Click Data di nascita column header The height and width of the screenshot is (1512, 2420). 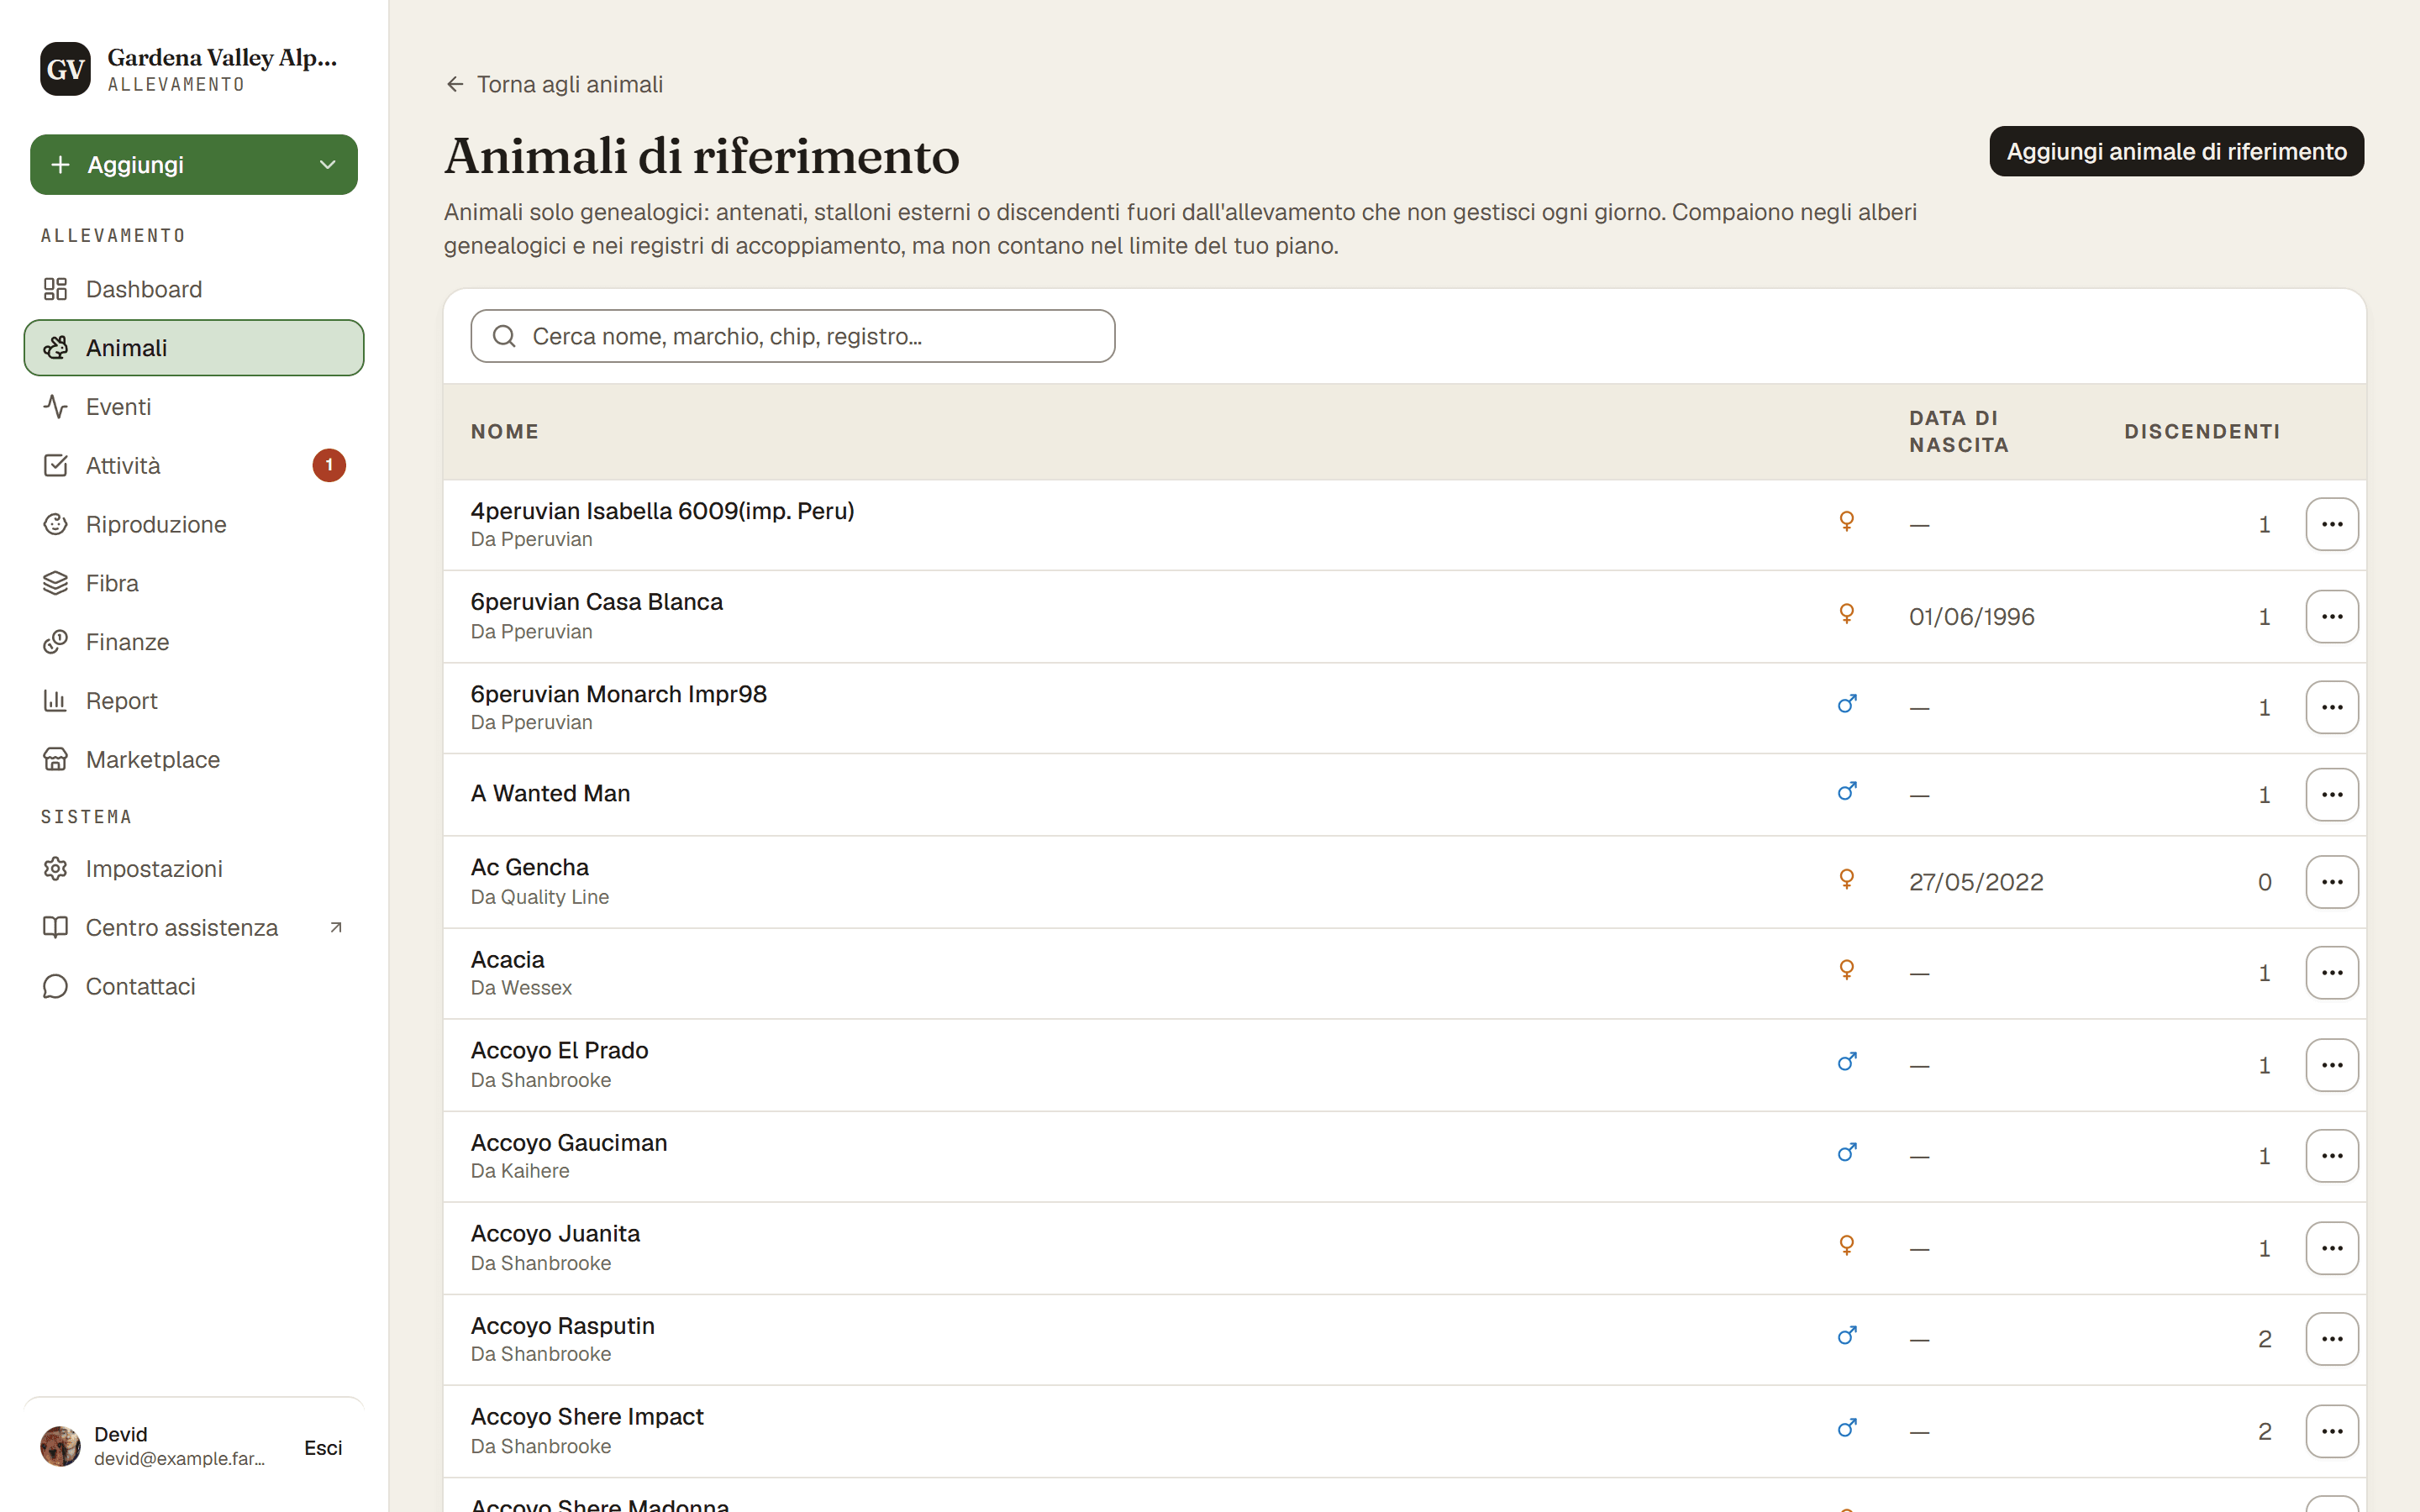coord(1958,432)
